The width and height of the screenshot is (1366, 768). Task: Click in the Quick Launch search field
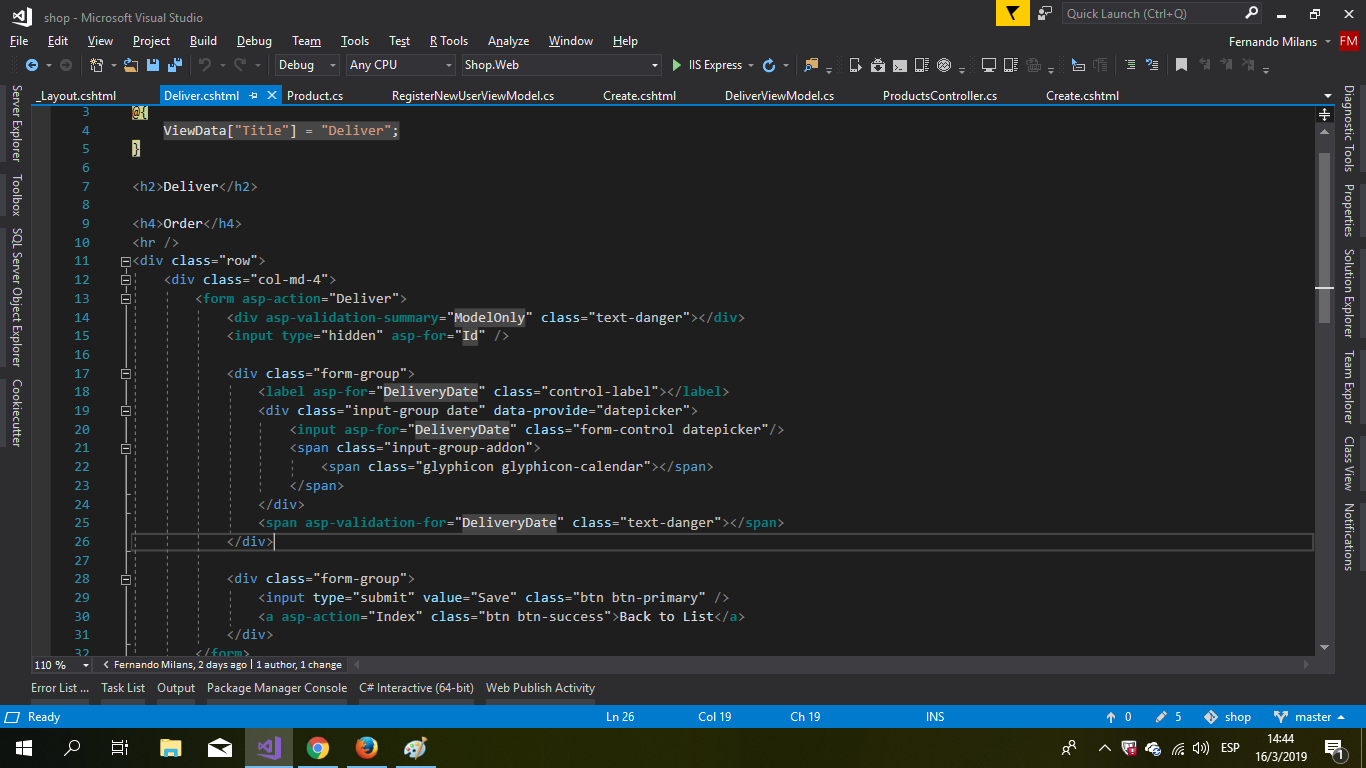point(1150,14)
